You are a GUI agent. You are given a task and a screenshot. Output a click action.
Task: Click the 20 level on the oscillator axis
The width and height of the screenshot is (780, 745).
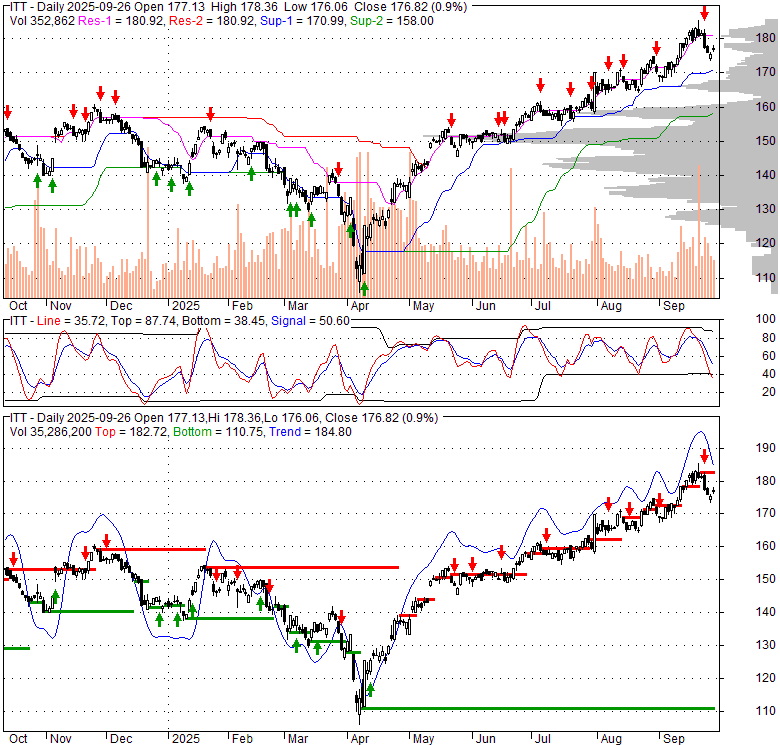point(769,392)
